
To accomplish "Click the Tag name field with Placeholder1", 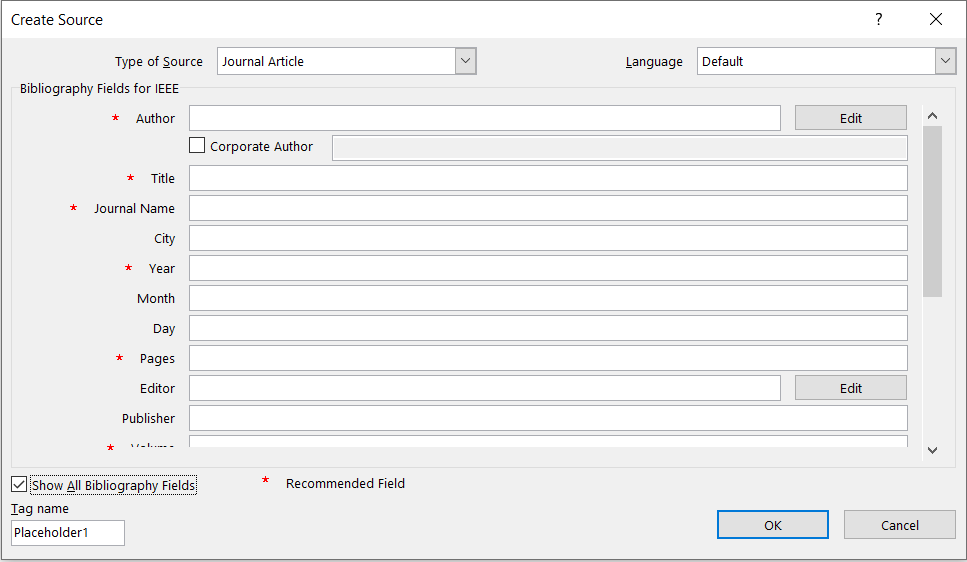I will [68, 533].
